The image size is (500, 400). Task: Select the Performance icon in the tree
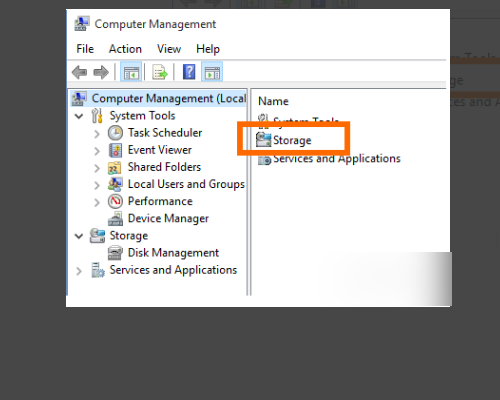click(115, 201)
